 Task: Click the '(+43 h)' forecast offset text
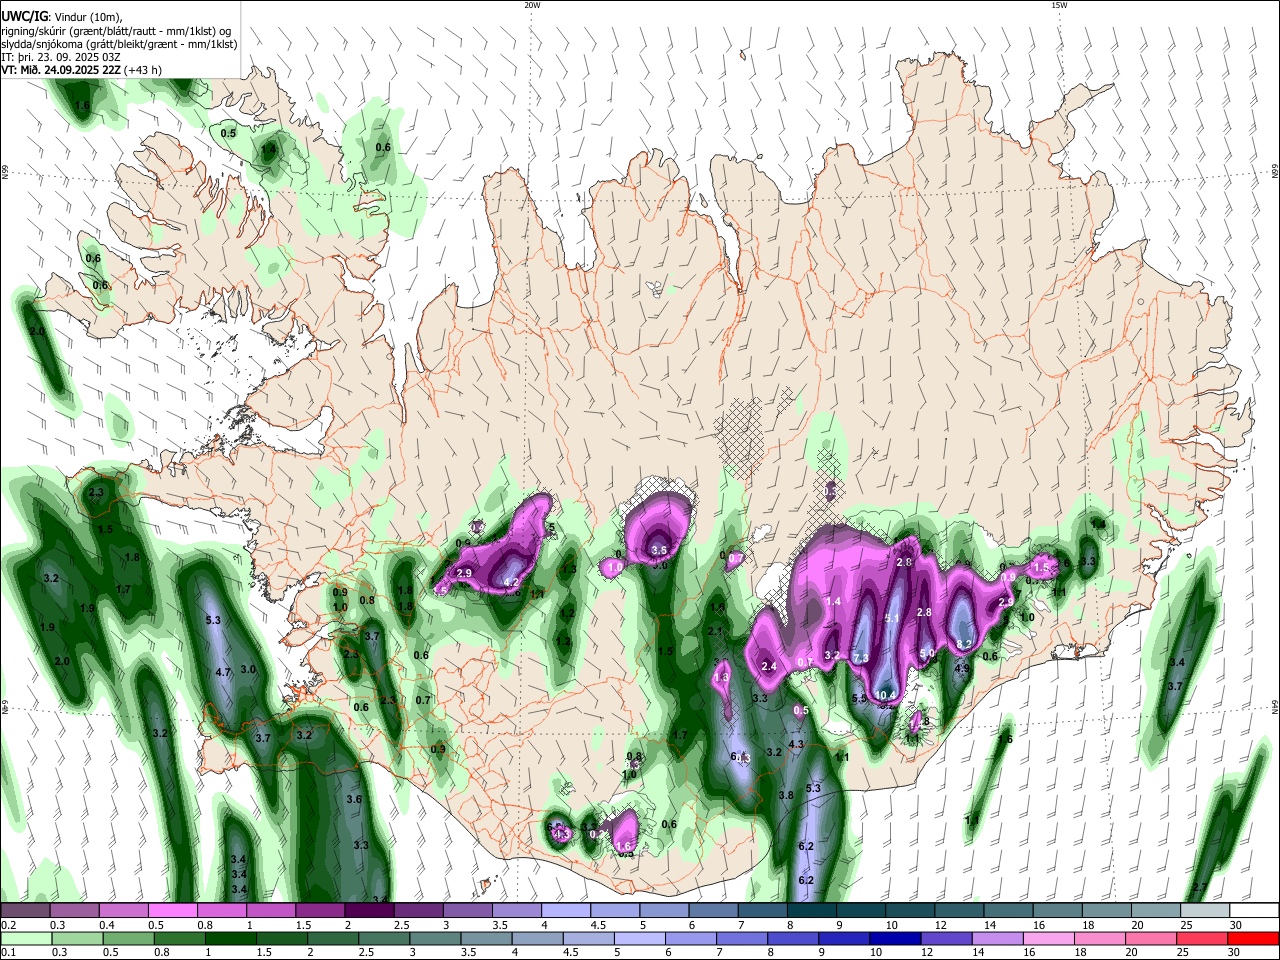coord(143,70)
